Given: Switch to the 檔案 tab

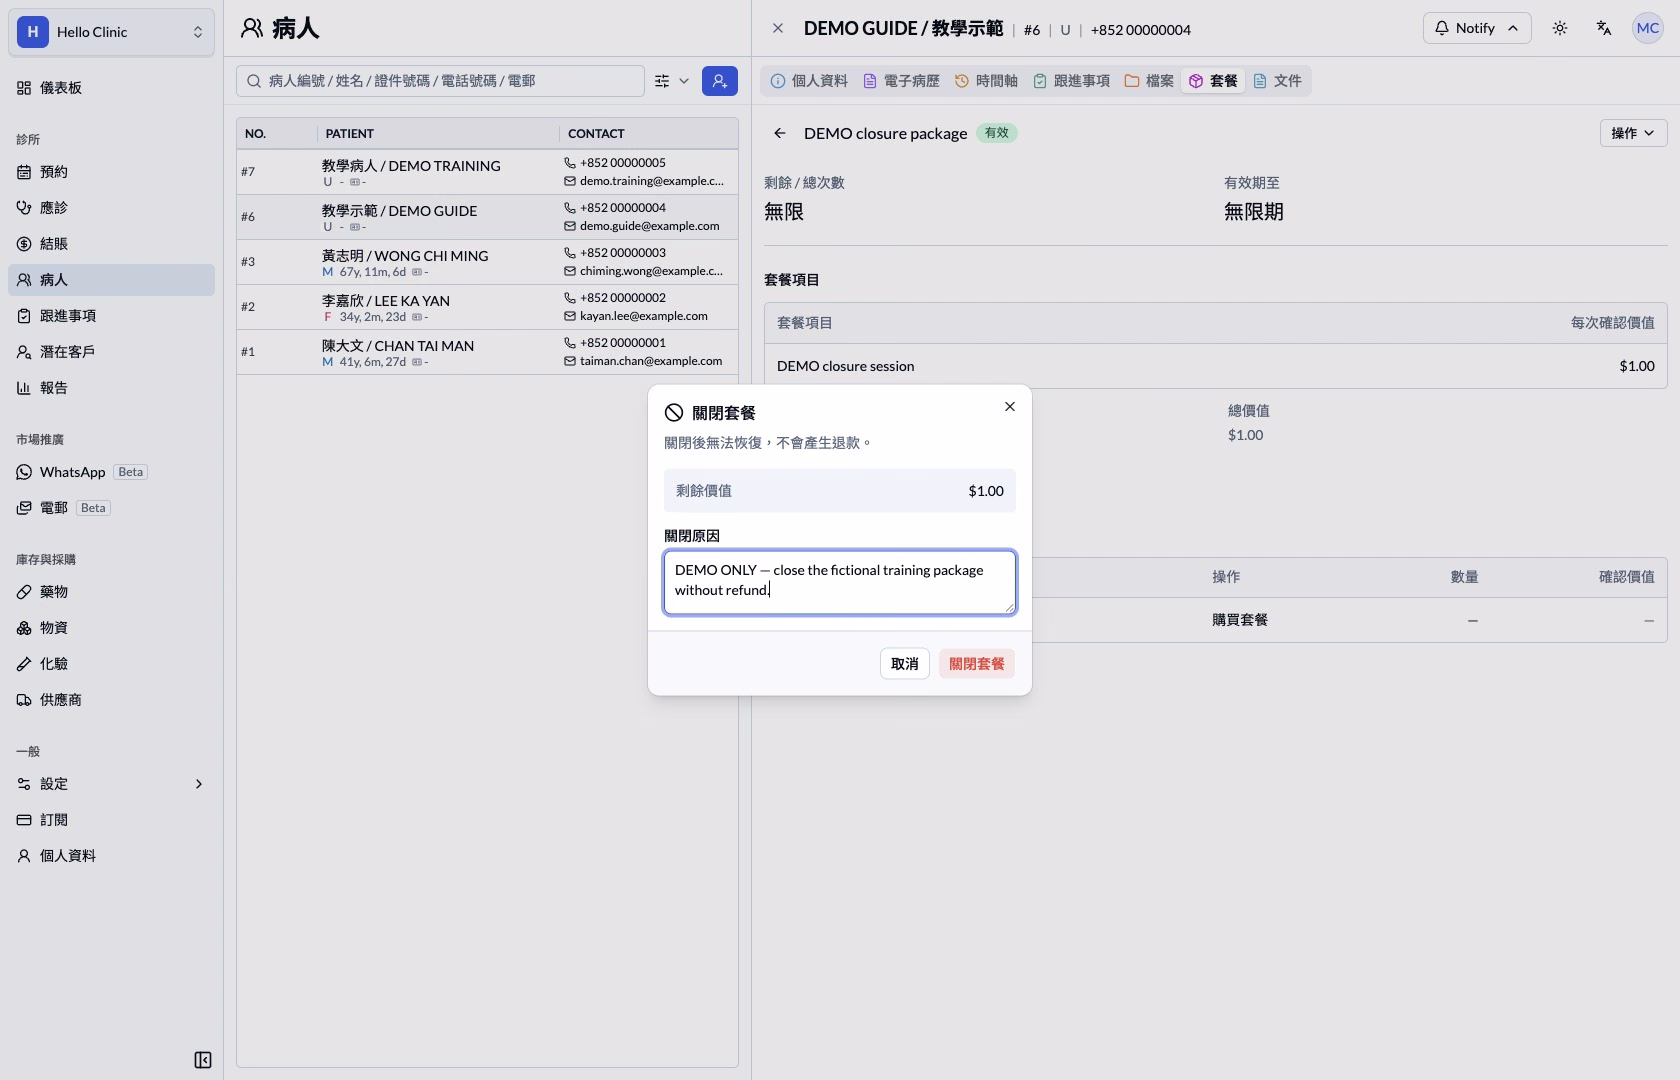Looking at the screenshot, I should 1149,81.
